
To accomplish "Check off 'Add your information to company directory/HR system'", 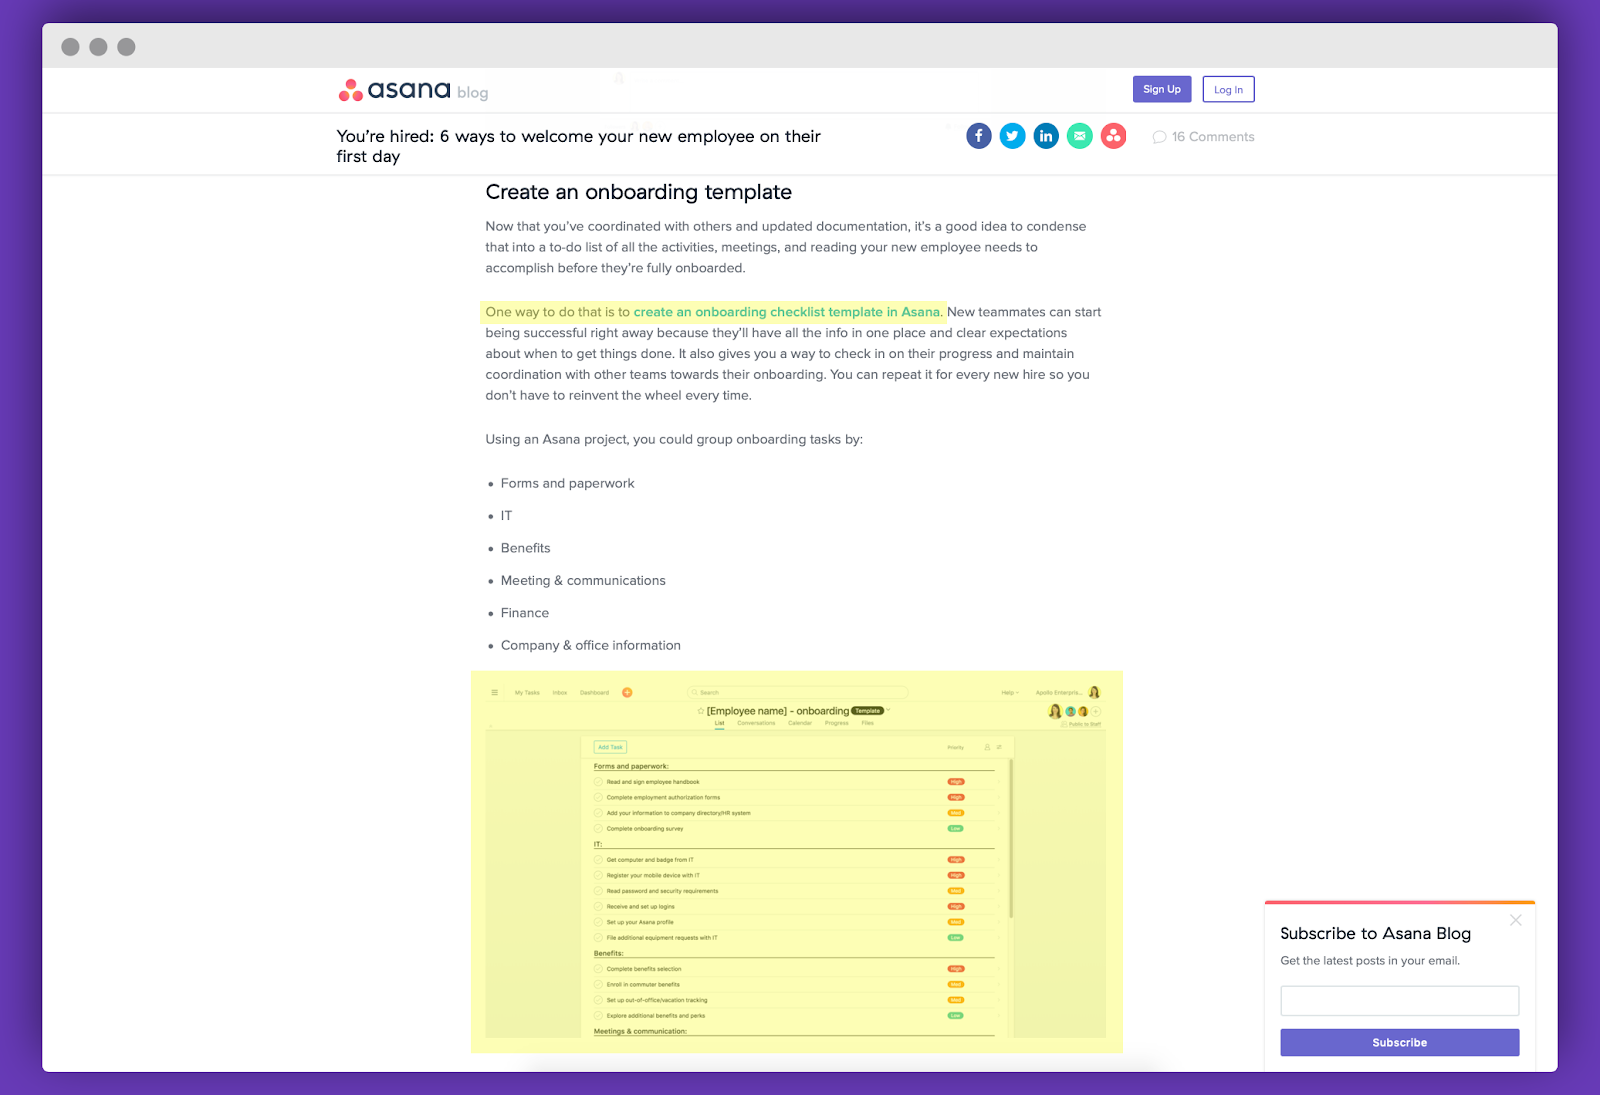I will tap(599, 813).
